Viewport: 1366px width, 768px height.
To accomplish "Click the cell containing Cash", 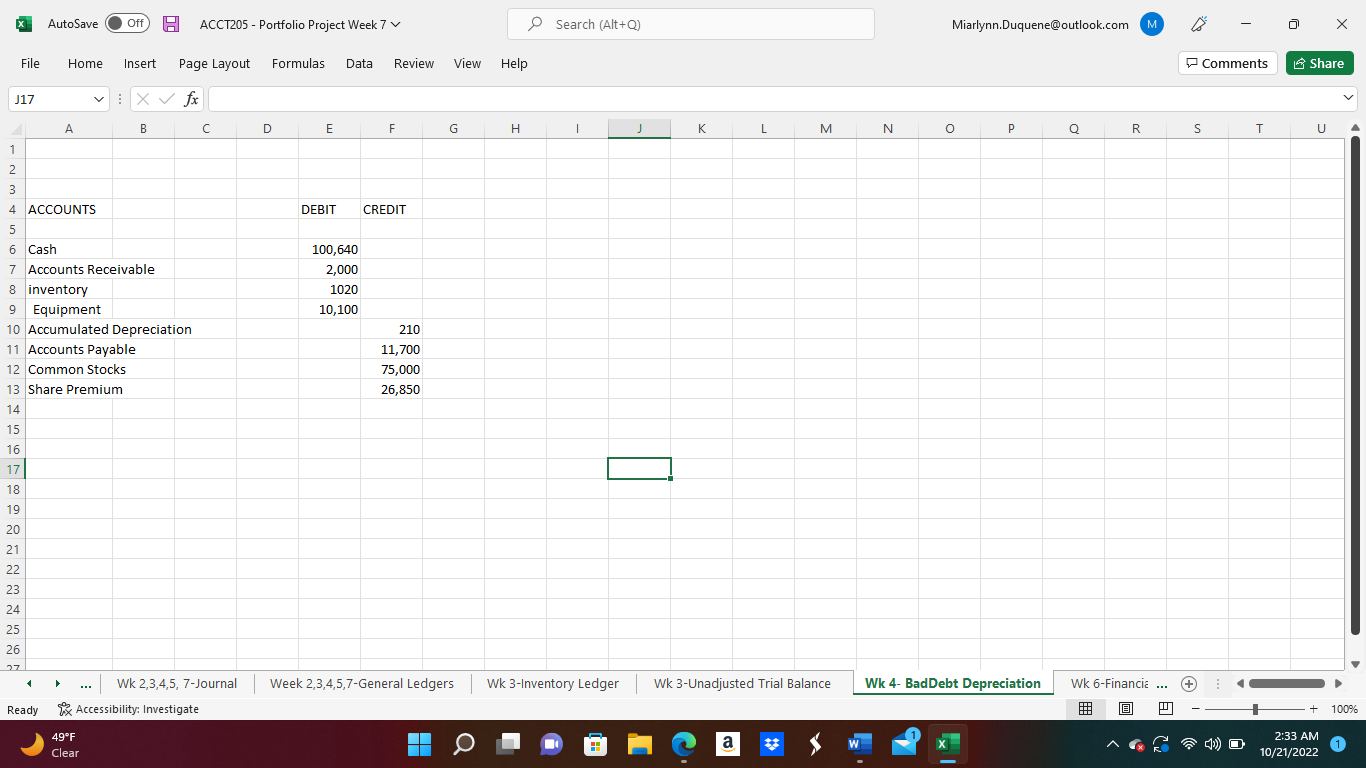I will click(68, 249).
